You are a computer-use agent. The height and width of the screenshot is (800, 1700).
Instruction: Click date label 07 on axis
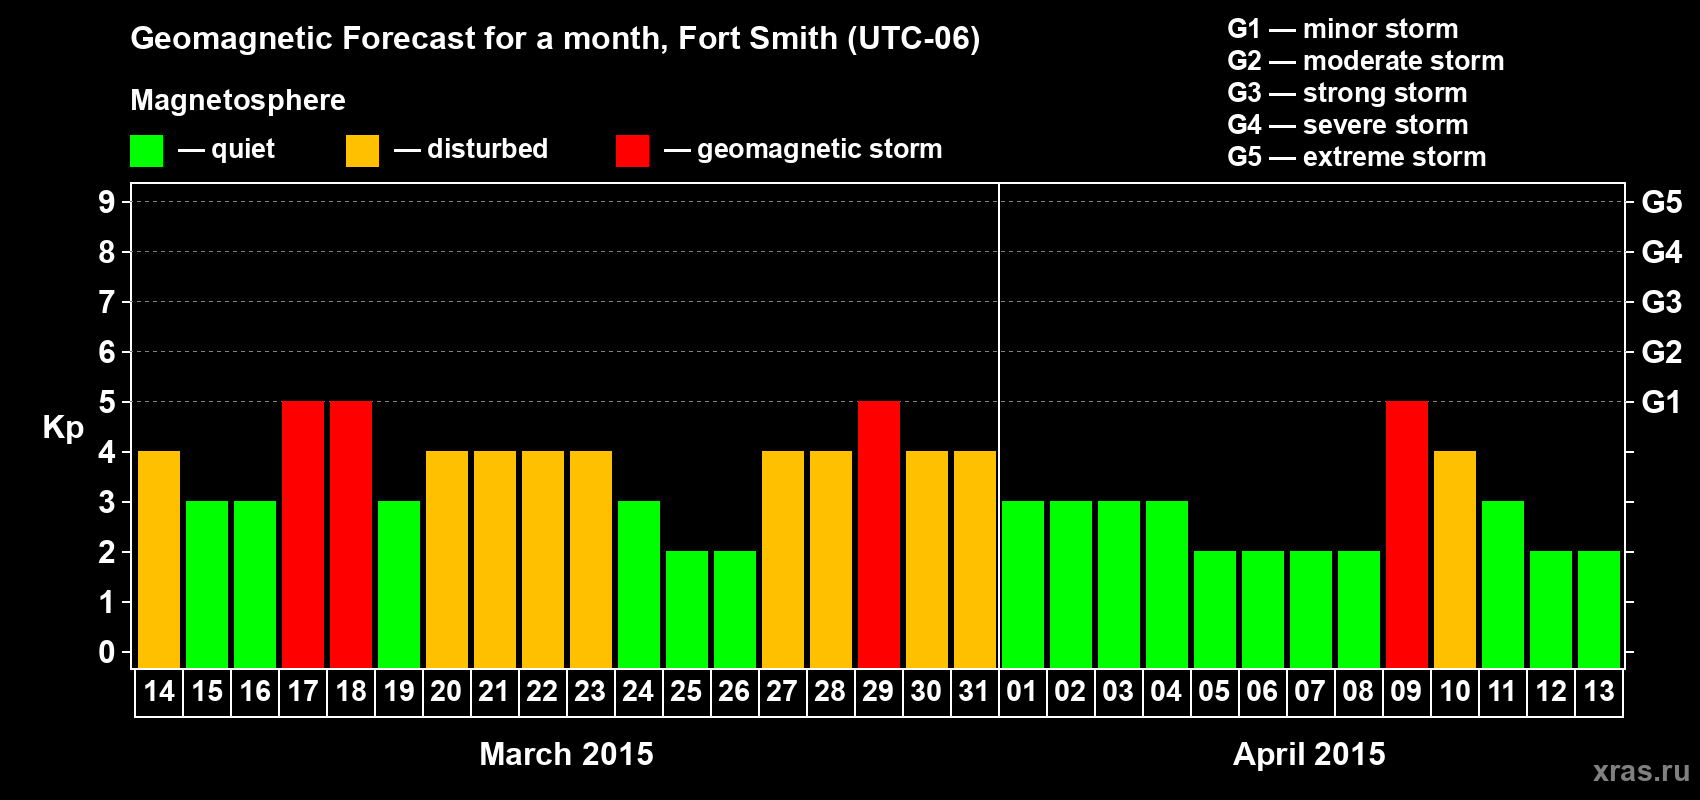1310,692
